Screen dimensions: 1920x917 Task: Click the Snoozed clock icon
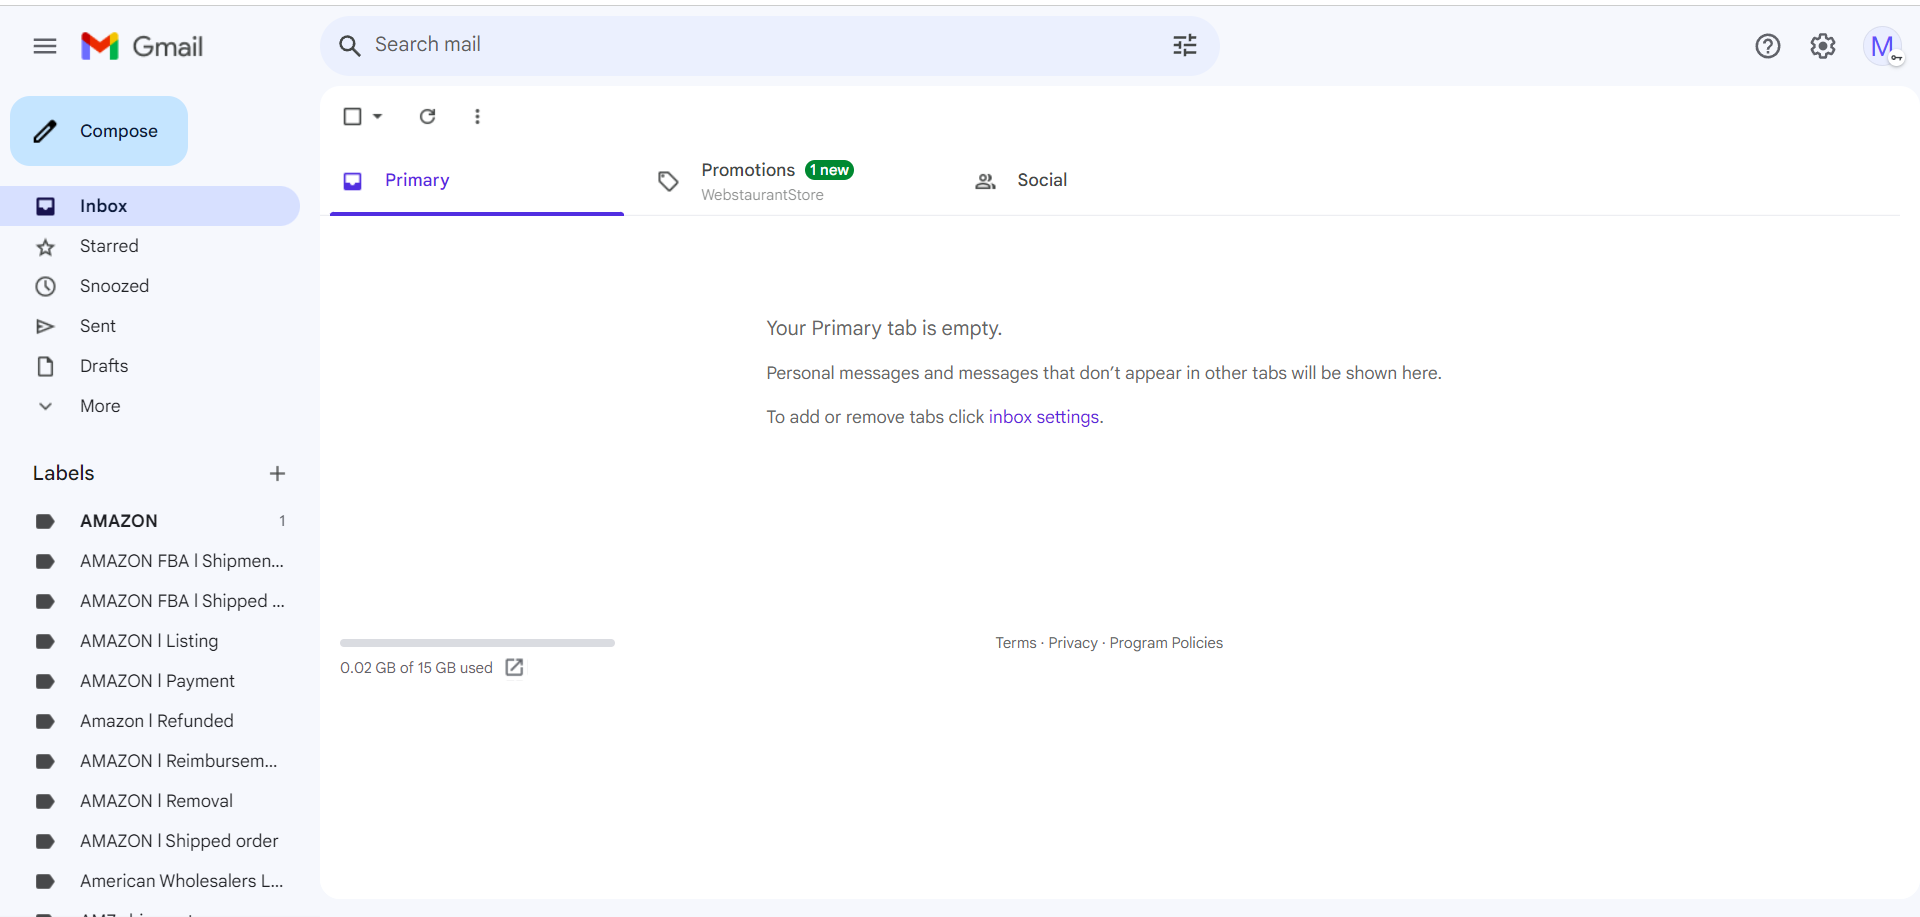click(x=45, y=286)
